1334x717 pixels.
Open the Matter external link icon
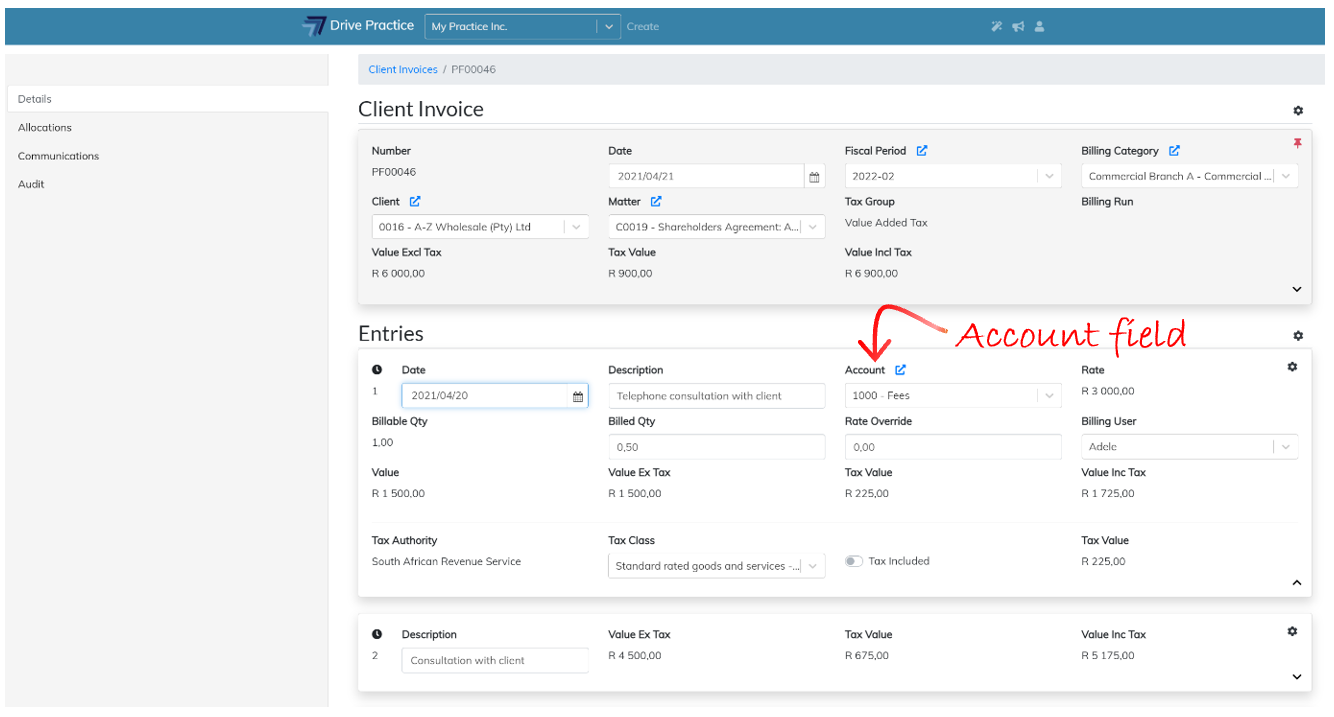[656, 202]
